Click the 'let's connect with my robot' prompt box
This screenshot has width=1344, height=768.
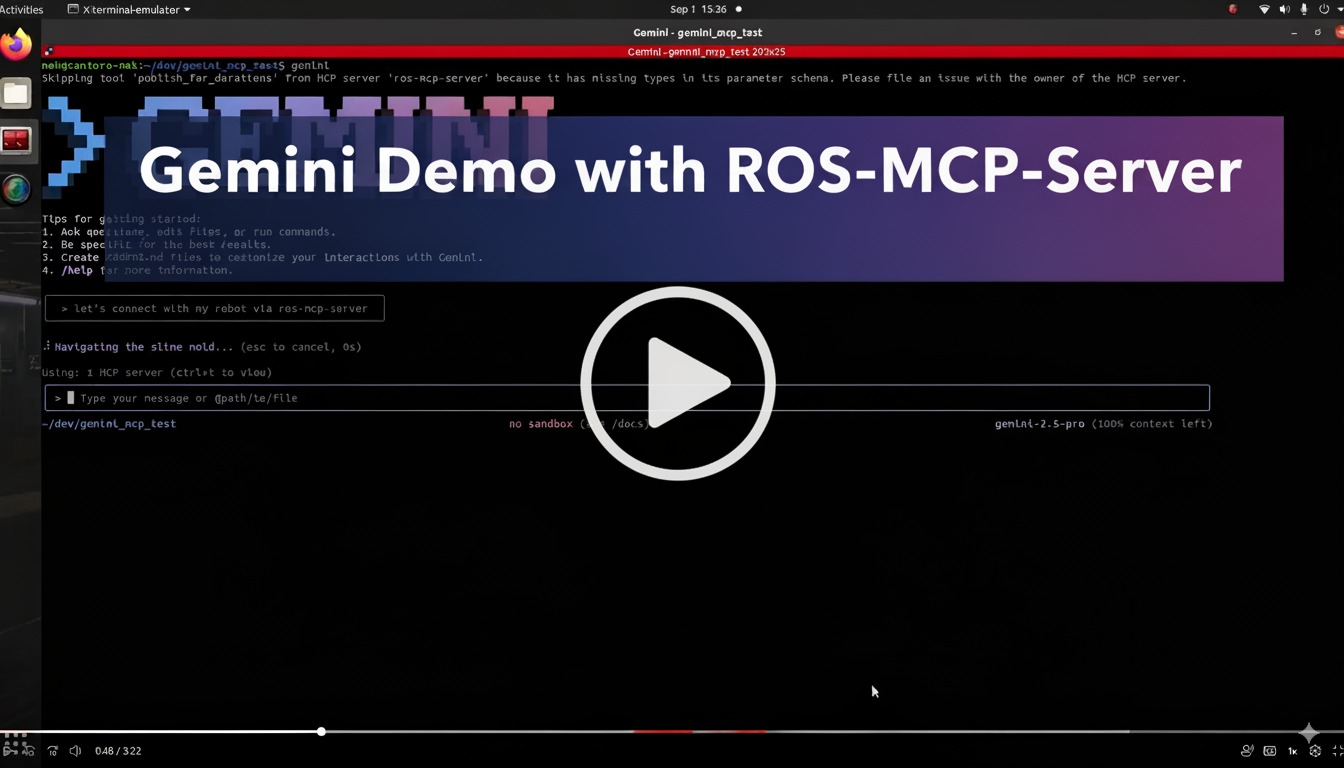coord(214,308)
